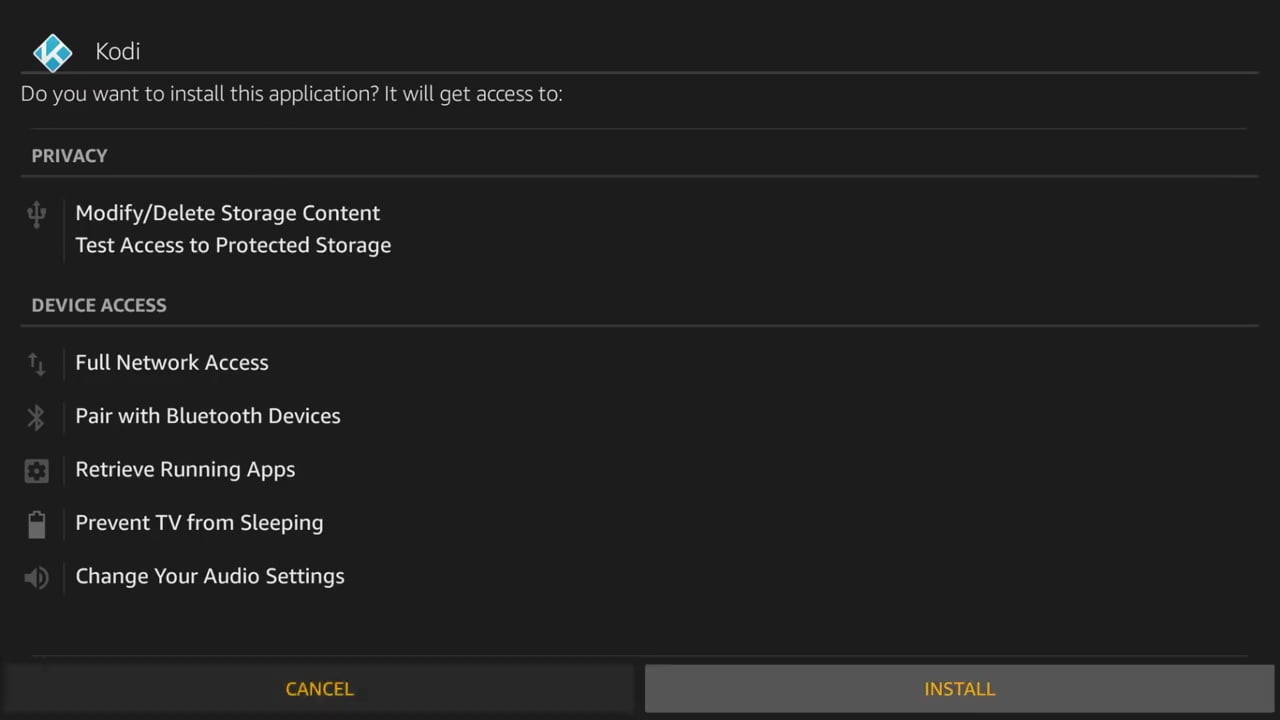Click the battery icon for sleep permission
This screenshot has height=720, width=1280.
(37, 523)
